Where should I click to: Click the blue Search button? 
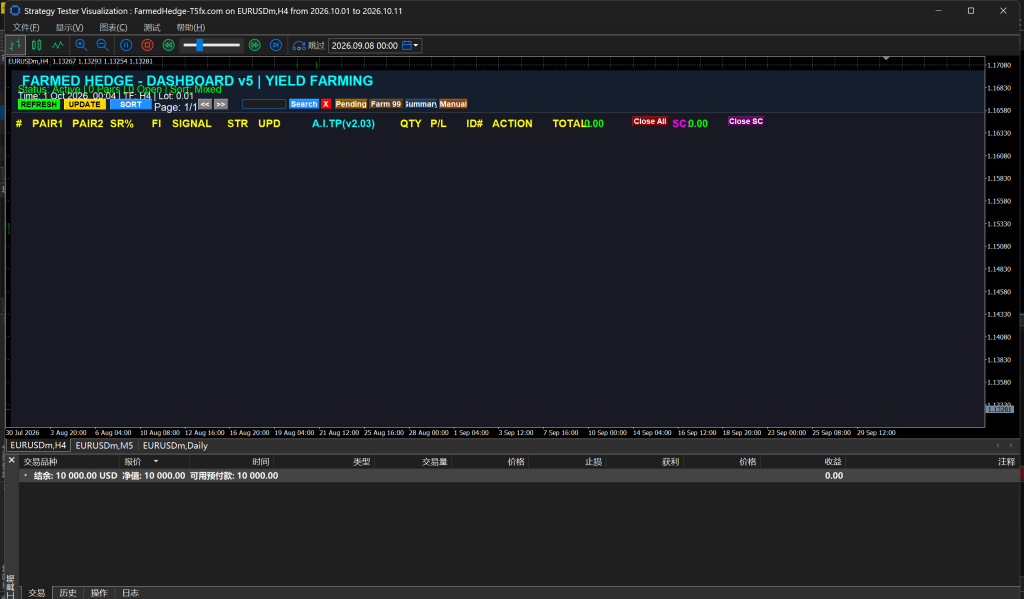(304, 104)
